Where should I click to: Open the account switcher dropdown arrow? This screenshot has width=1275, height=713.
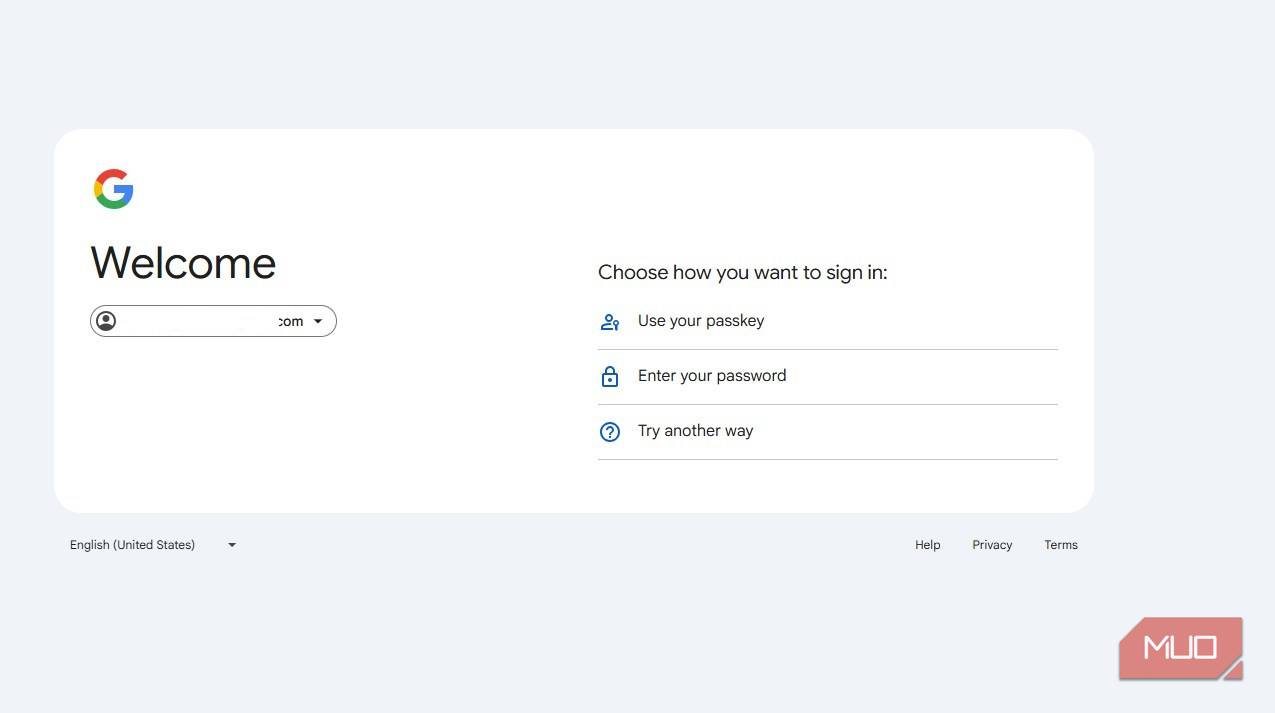click(x=318, y=320)
